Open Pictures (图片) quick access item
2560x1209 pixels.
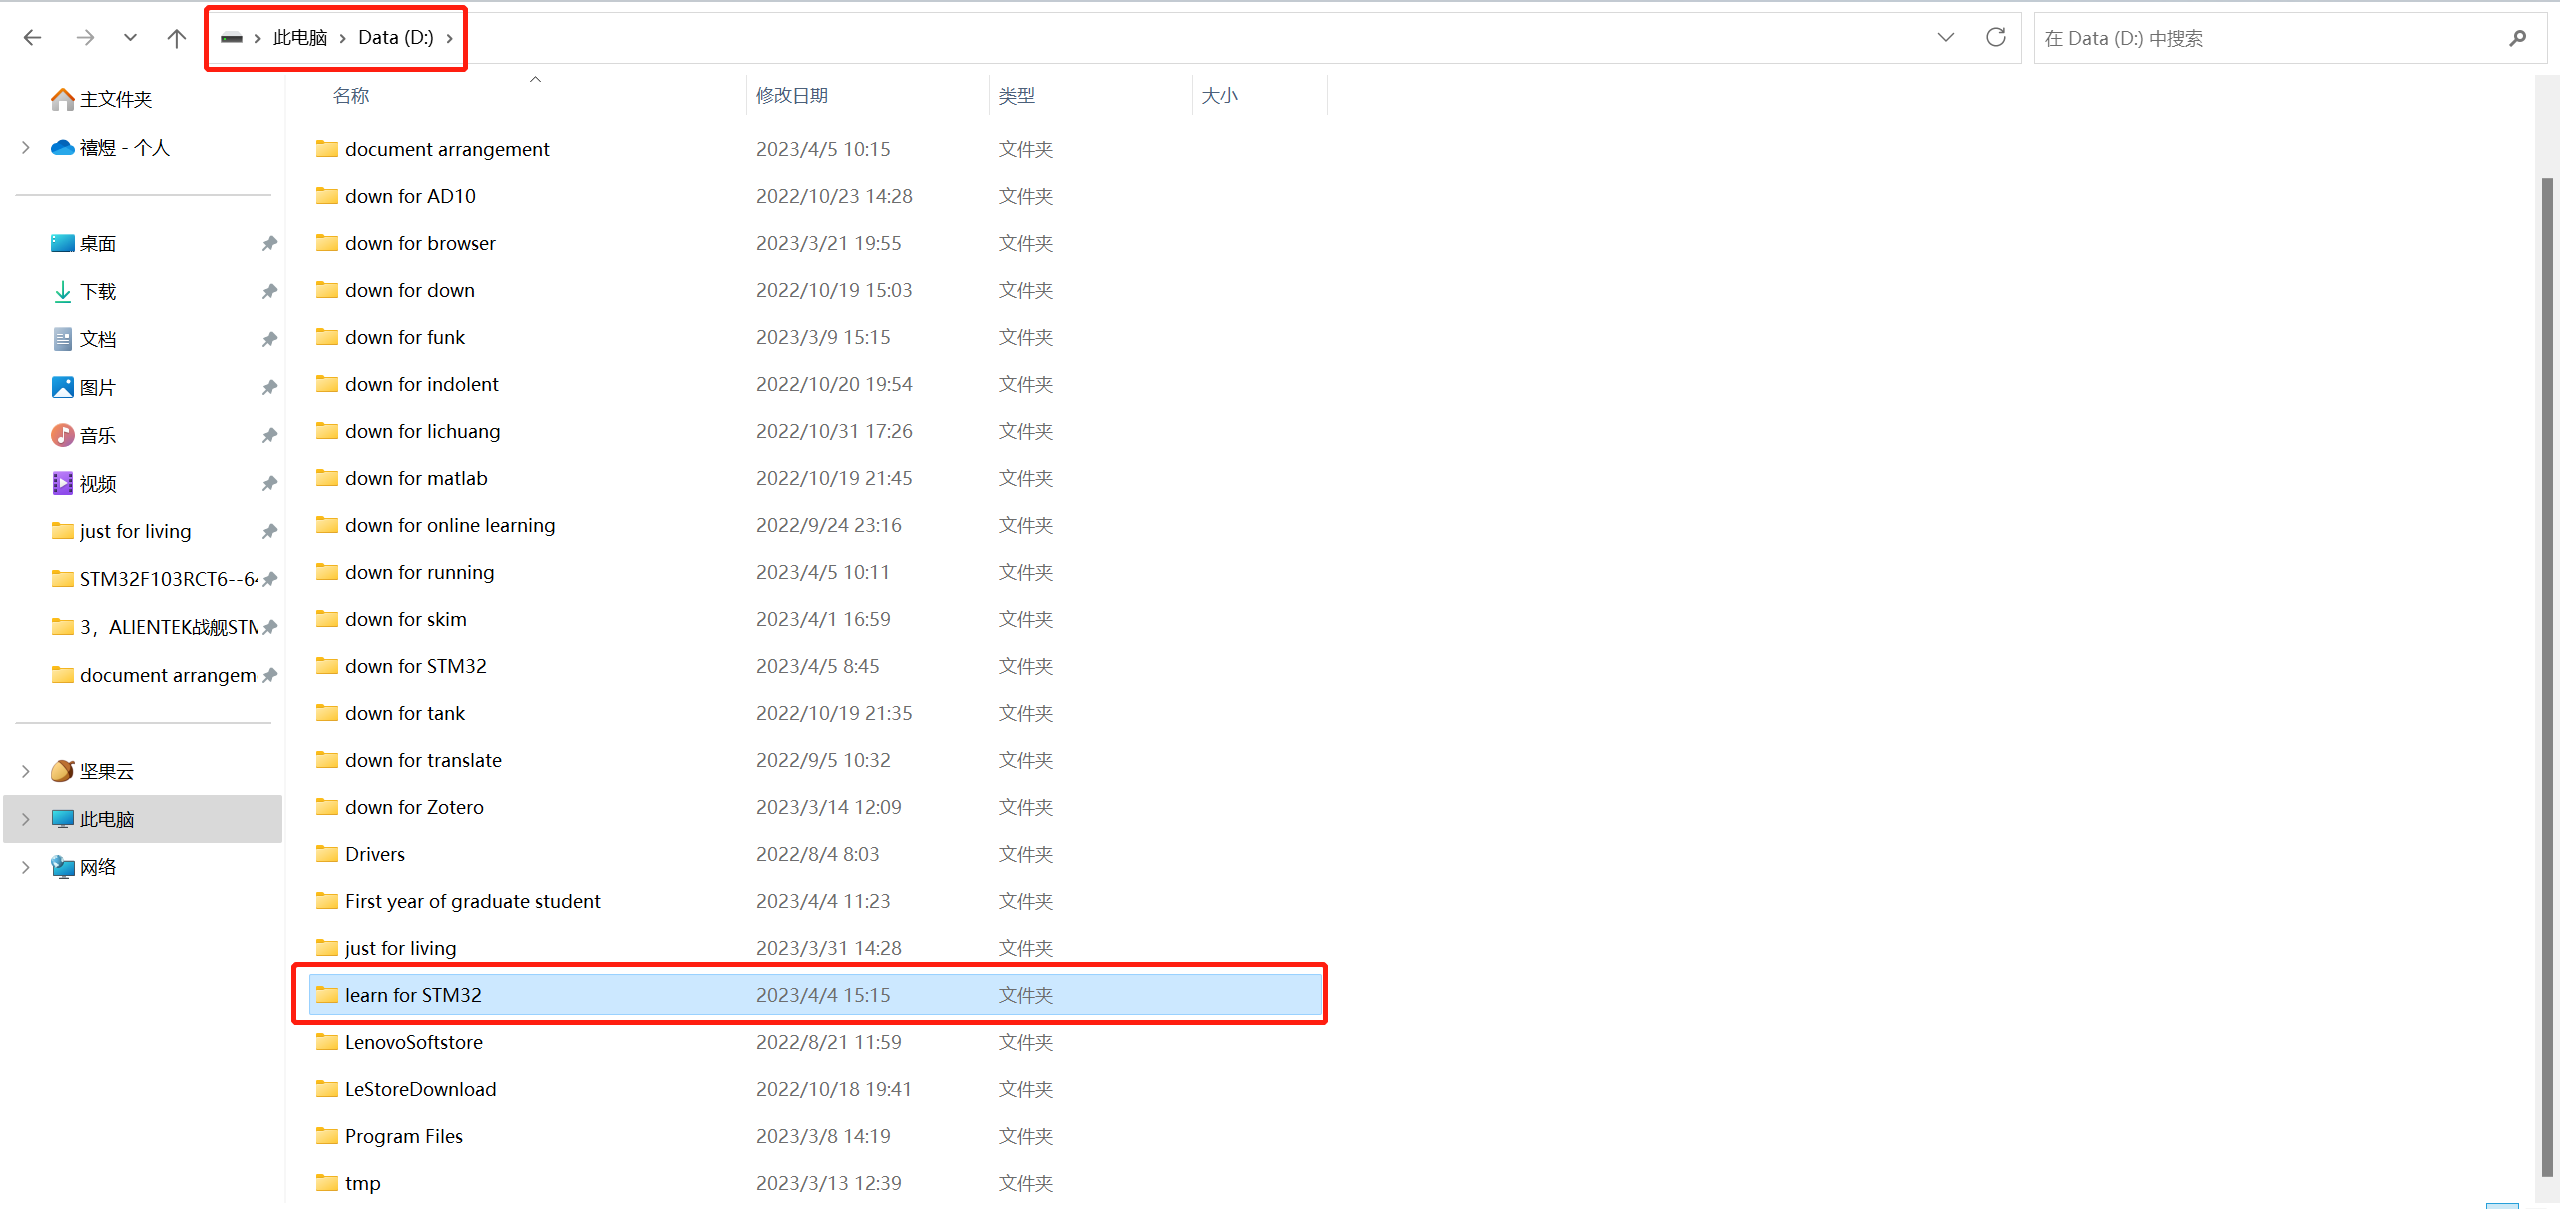[98, 387]
